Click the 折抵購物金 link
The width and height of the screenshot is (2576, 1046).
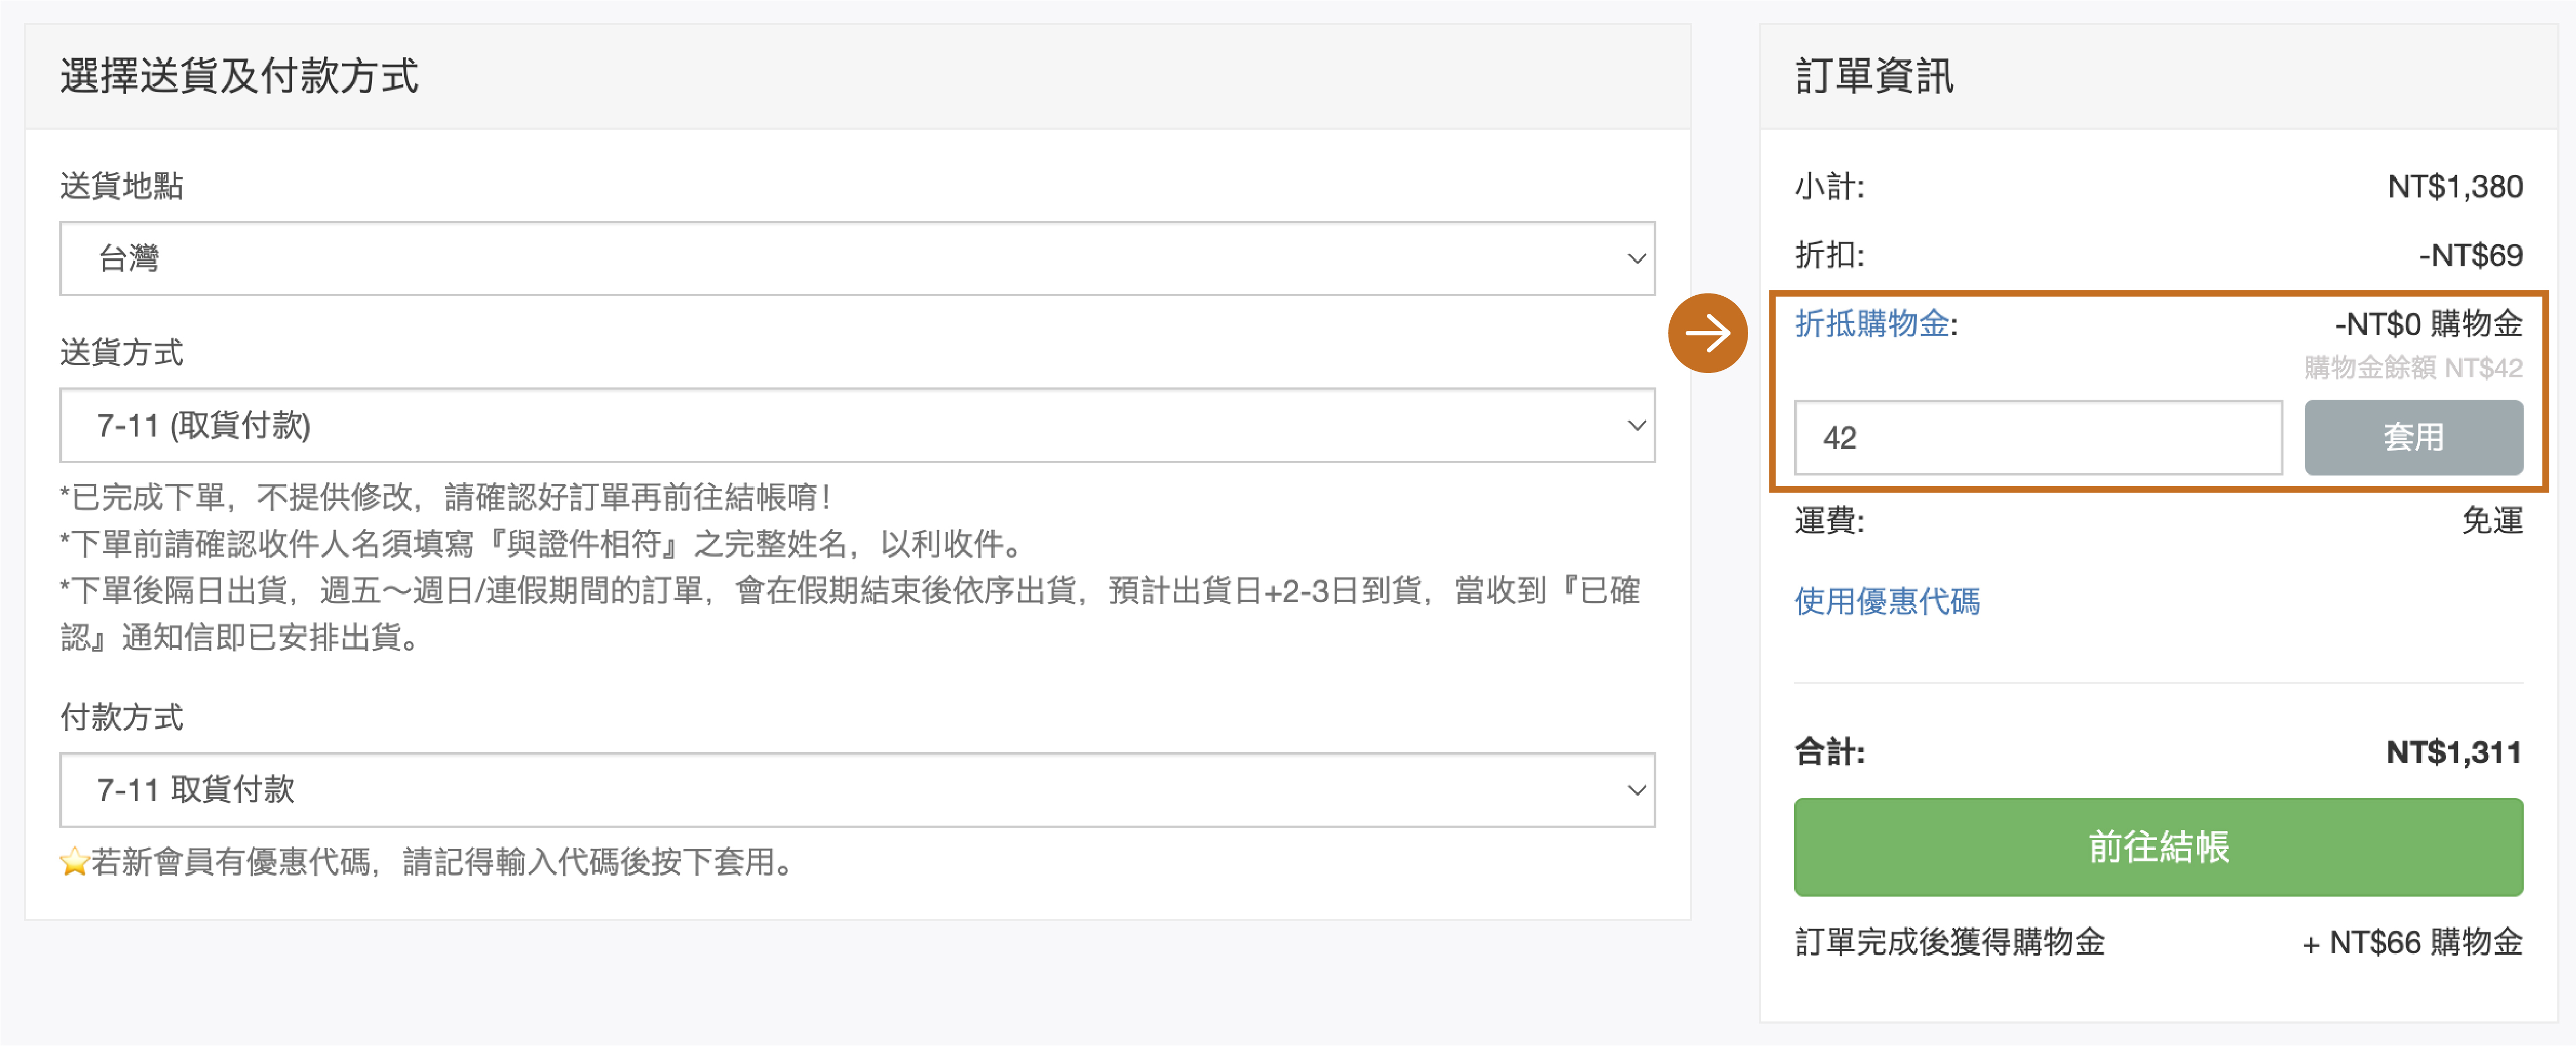point(1871,324)
